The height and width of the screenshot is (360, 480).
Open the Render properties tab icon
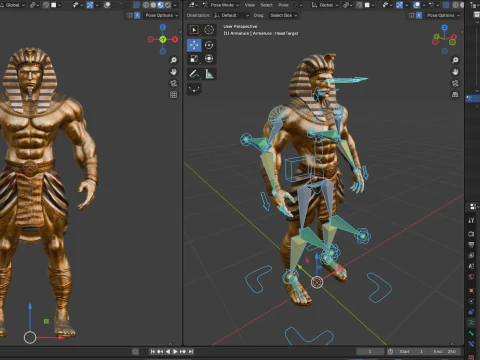[x=471, y=234]
